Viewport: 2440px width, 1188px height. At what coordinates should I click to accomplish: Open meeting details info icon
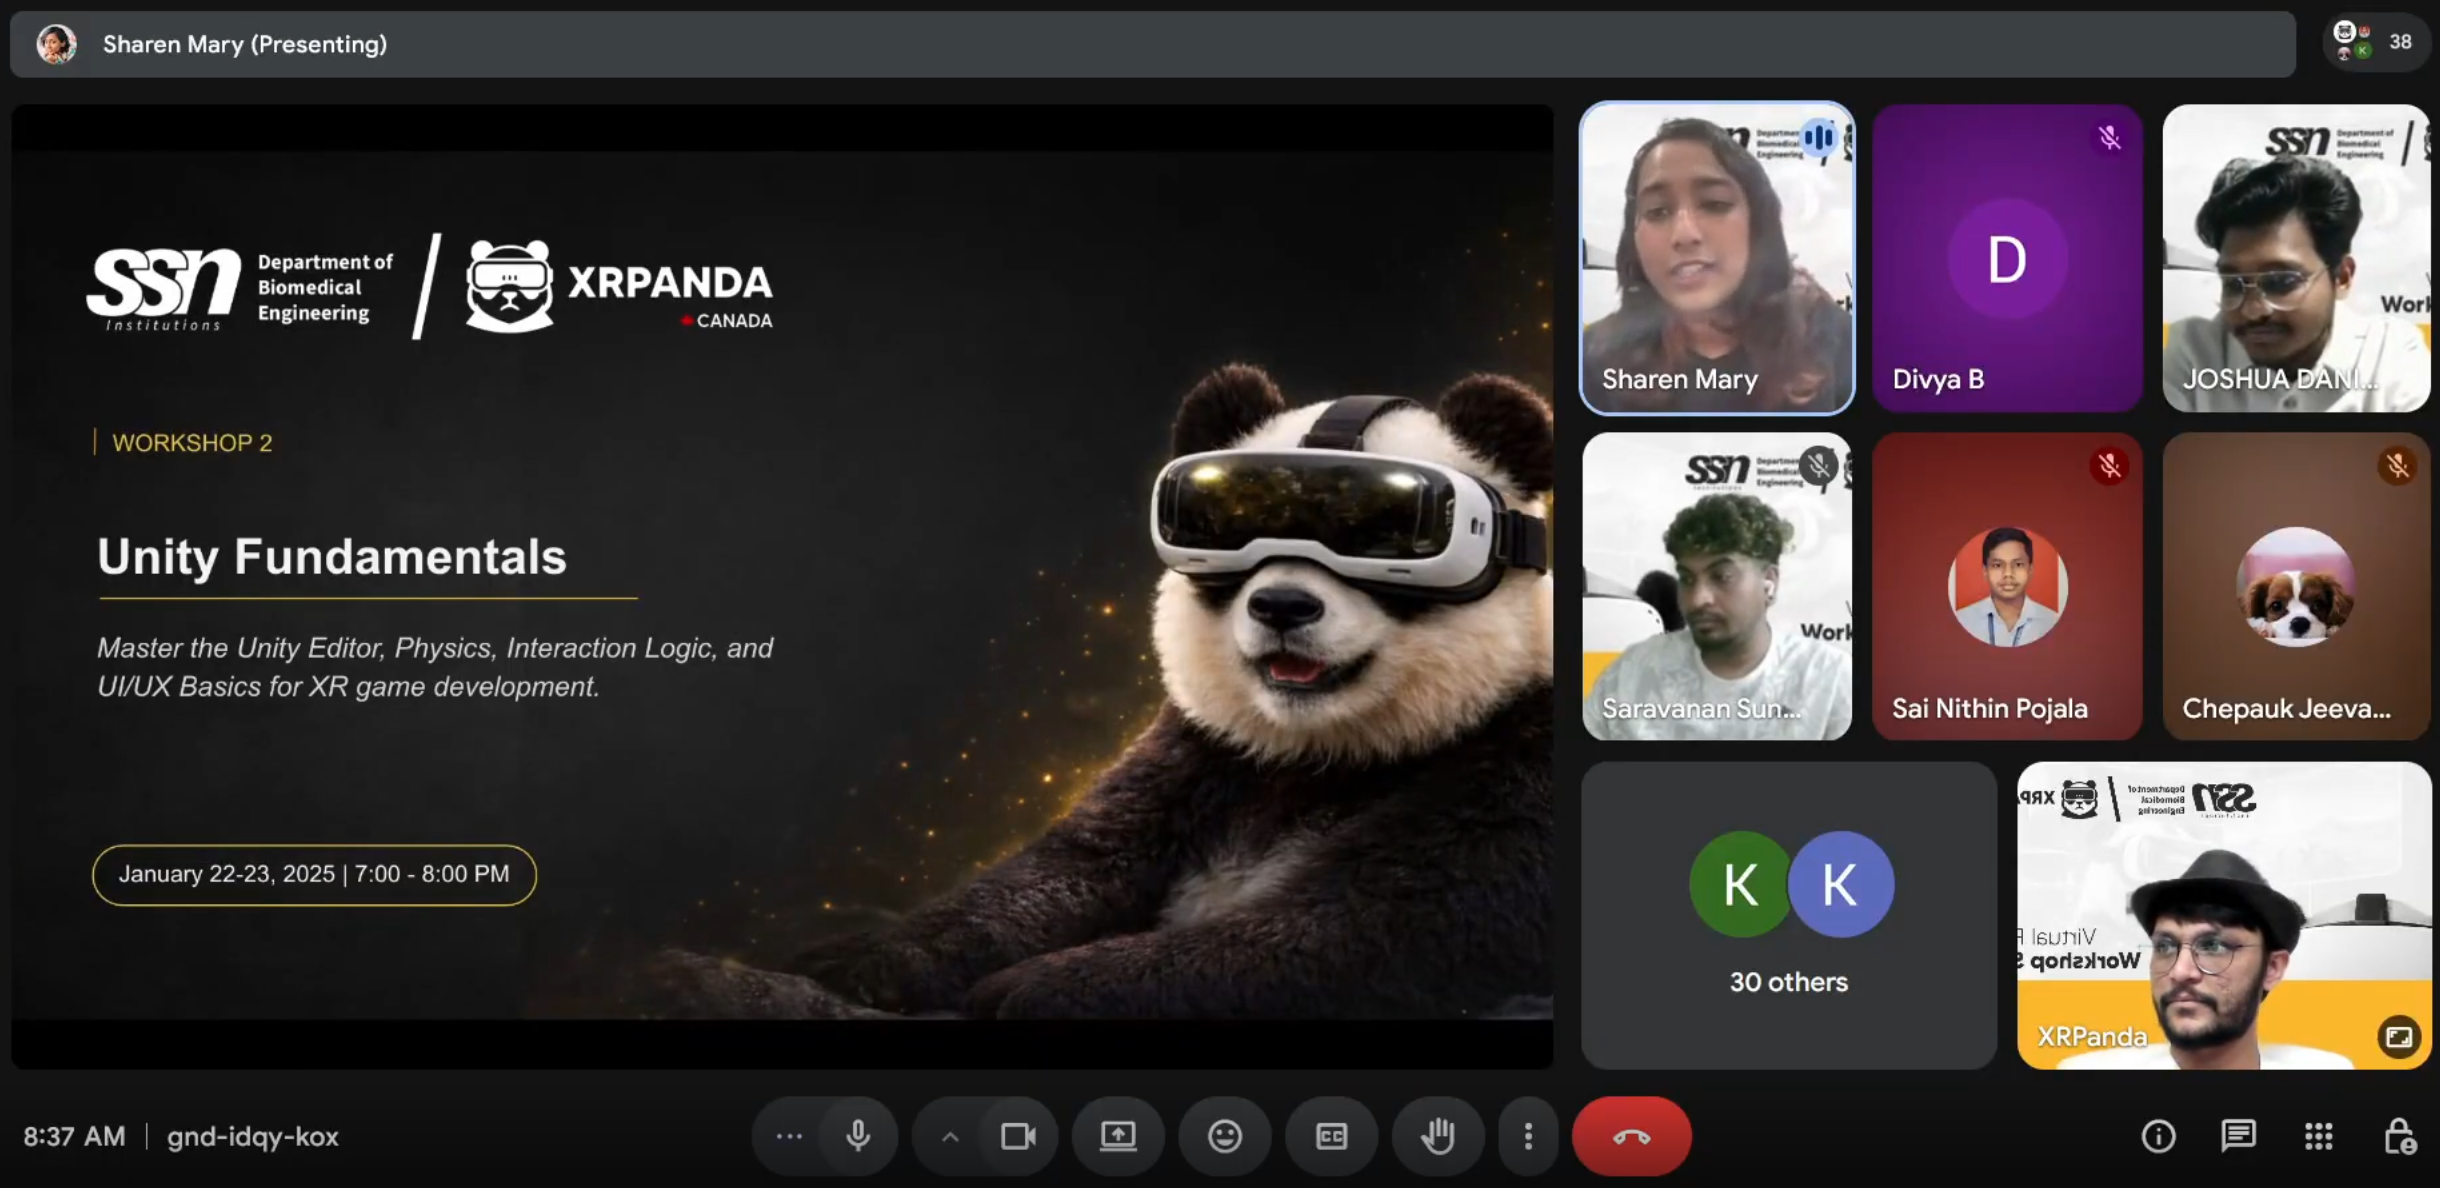pyautogui.click(x=2158, y=1136)
